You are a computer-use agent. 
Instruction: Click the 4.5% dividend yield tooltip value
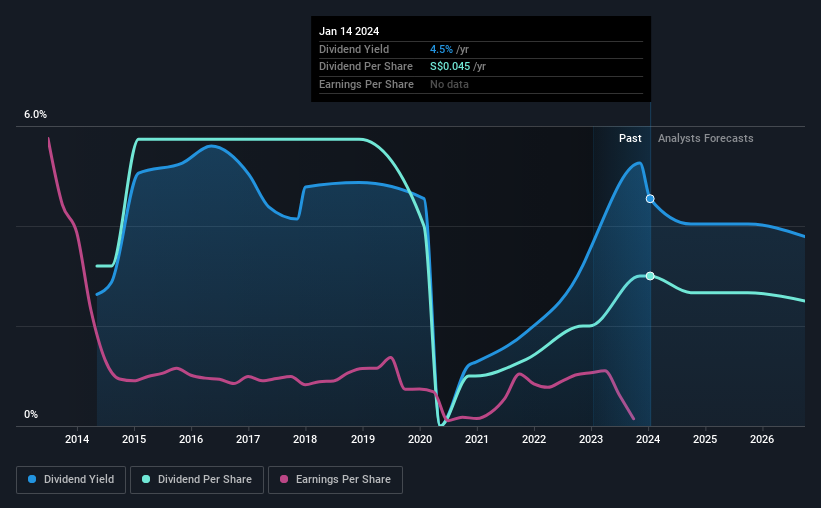coord(441,49)
